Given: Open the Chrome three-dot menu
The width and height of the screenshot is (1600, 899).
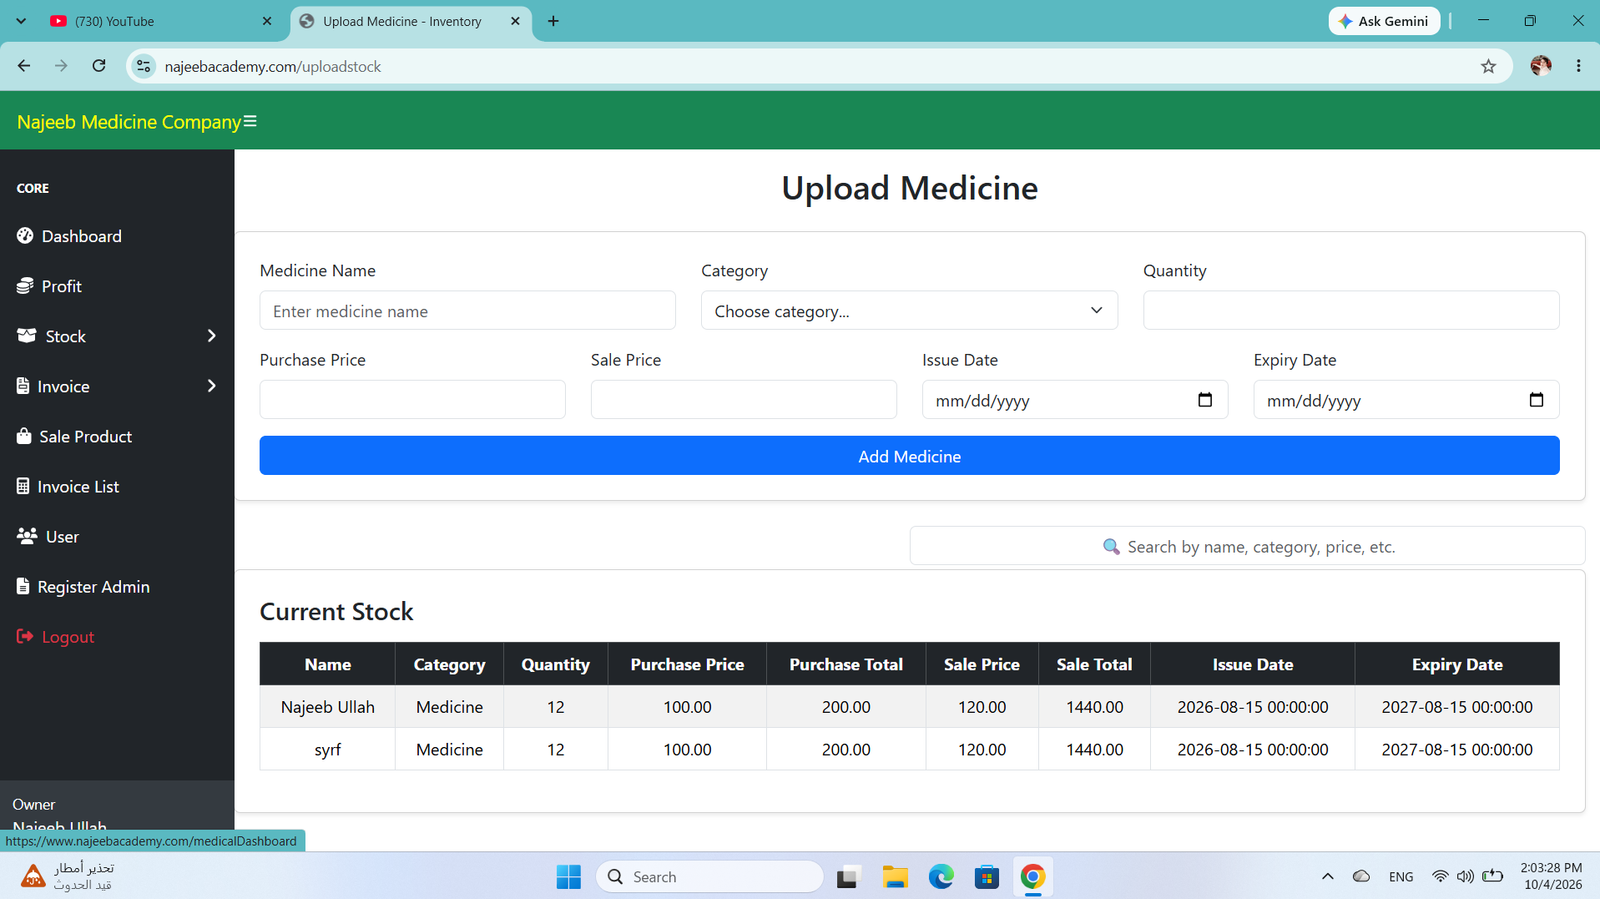Looking at the screenshot, I should (x=1579, y=66).
